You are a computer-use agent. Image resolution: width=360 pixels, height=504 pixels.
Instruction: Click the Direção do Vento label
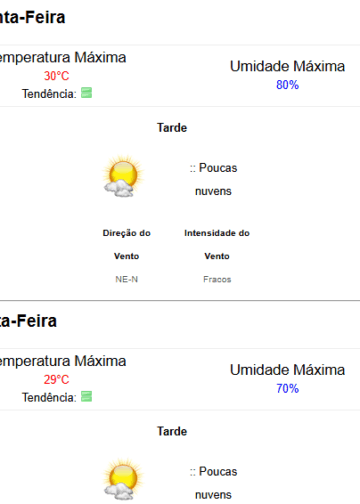coord(127,244)
